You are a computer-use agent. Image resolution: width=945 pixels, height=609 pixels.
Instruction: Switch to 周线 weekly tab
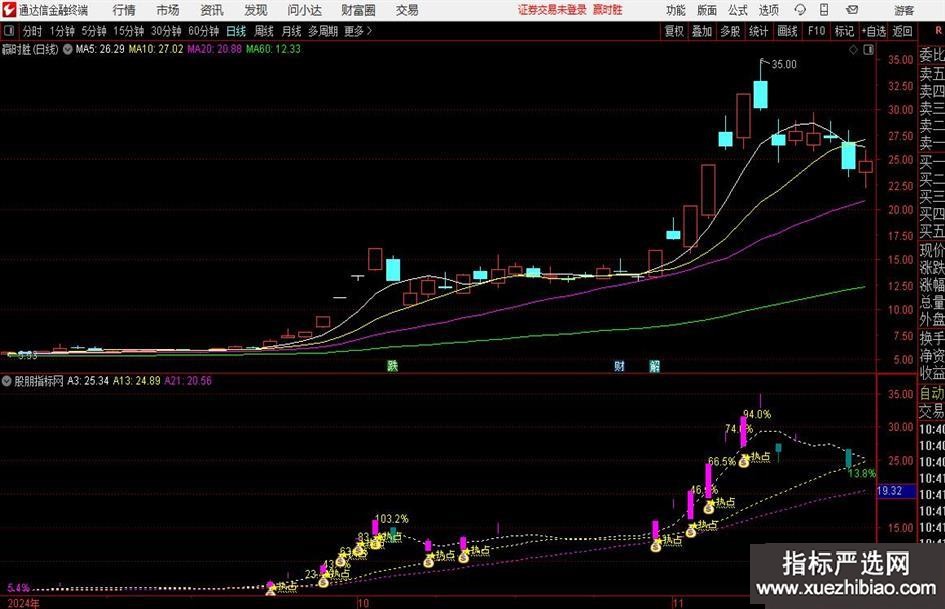264,31
